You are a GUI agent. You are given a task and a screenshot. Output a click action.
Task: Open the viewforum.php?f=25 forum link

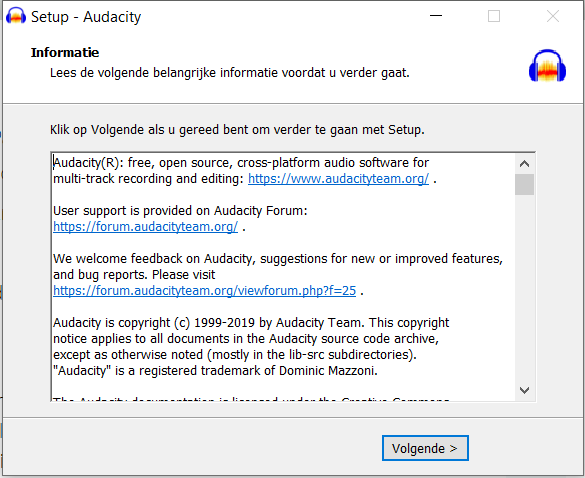pos(204,290)
